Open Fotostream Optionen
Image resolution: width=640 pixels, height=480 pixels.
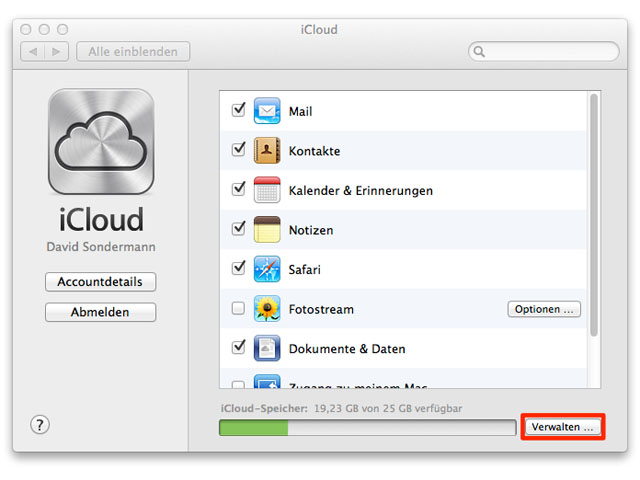coord(544,309)
